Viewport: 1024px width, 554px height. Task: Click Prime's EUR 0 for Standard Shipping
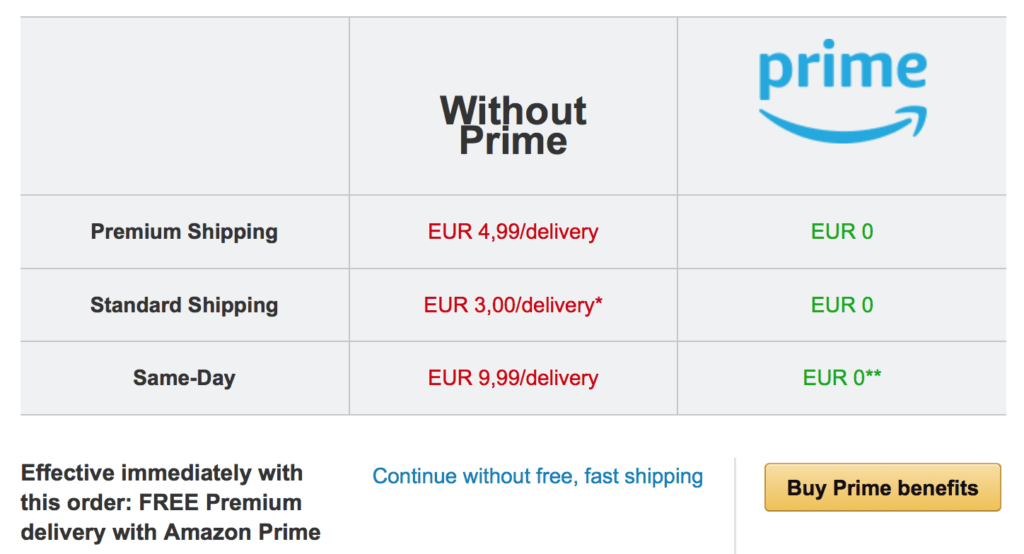(x=842, y=305)
